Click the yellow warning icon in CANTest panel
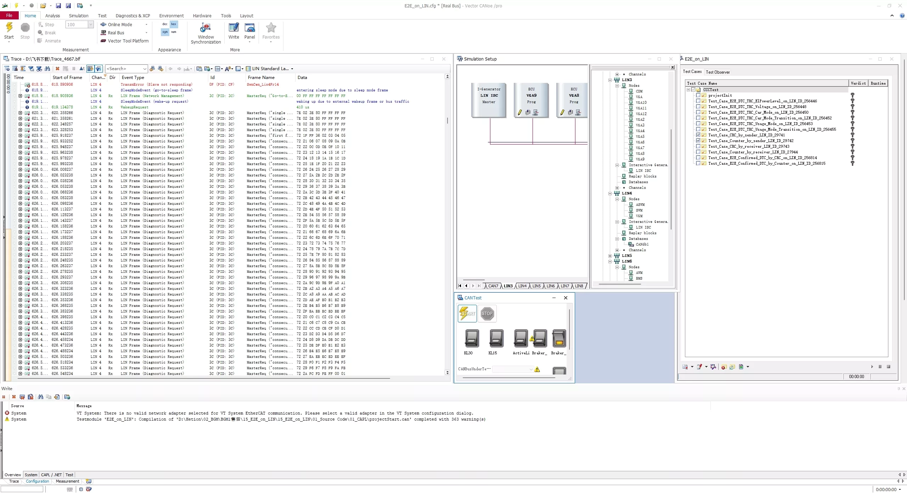The width and height of the screenshot is (907, 493). coord(537,369)
